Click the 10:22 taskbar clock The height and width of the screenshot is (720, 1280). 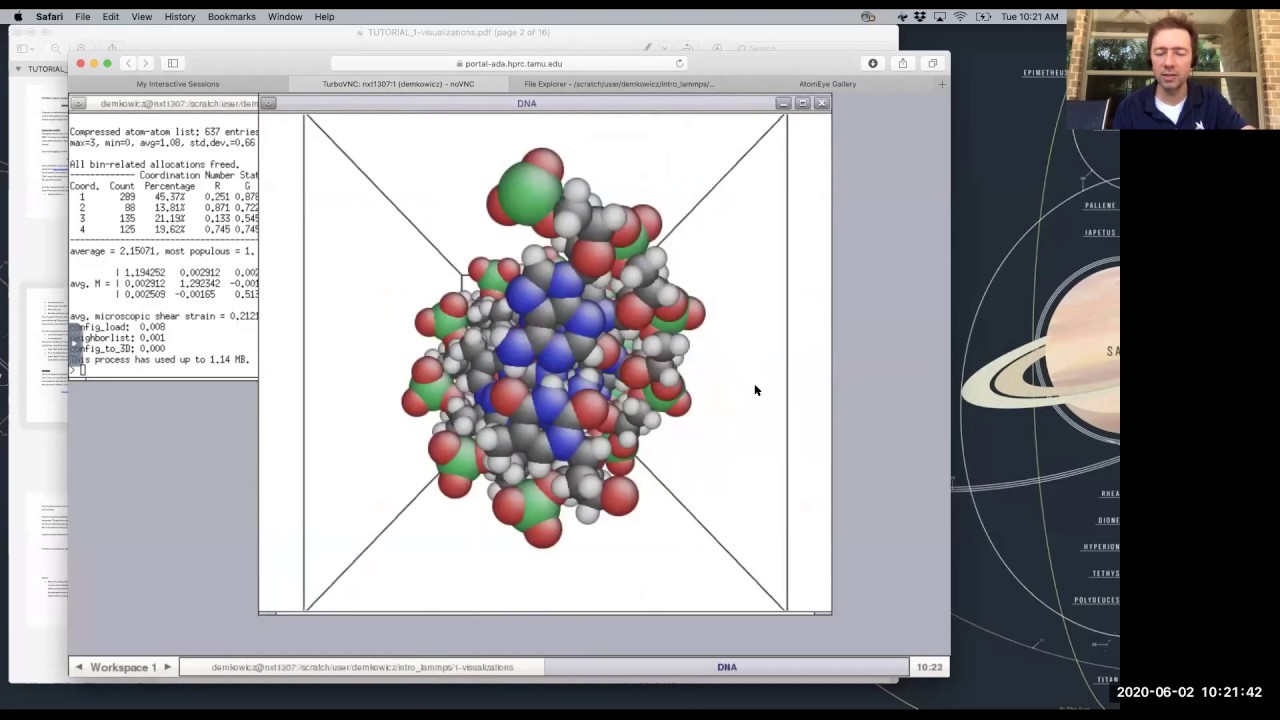[x=929, y=667]
